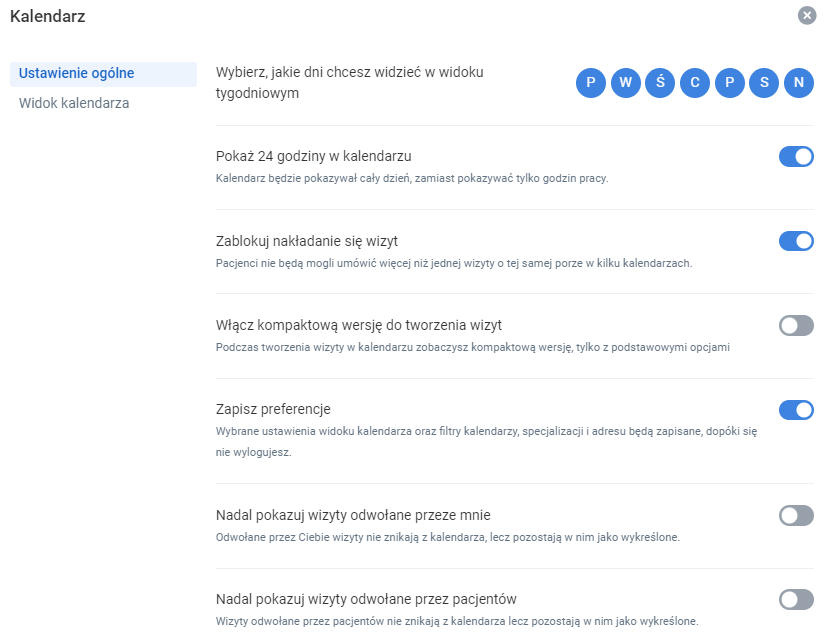Click the W circle for Tuesday
827x641 pixels.
pyautogui.click(x=625, y=83)
